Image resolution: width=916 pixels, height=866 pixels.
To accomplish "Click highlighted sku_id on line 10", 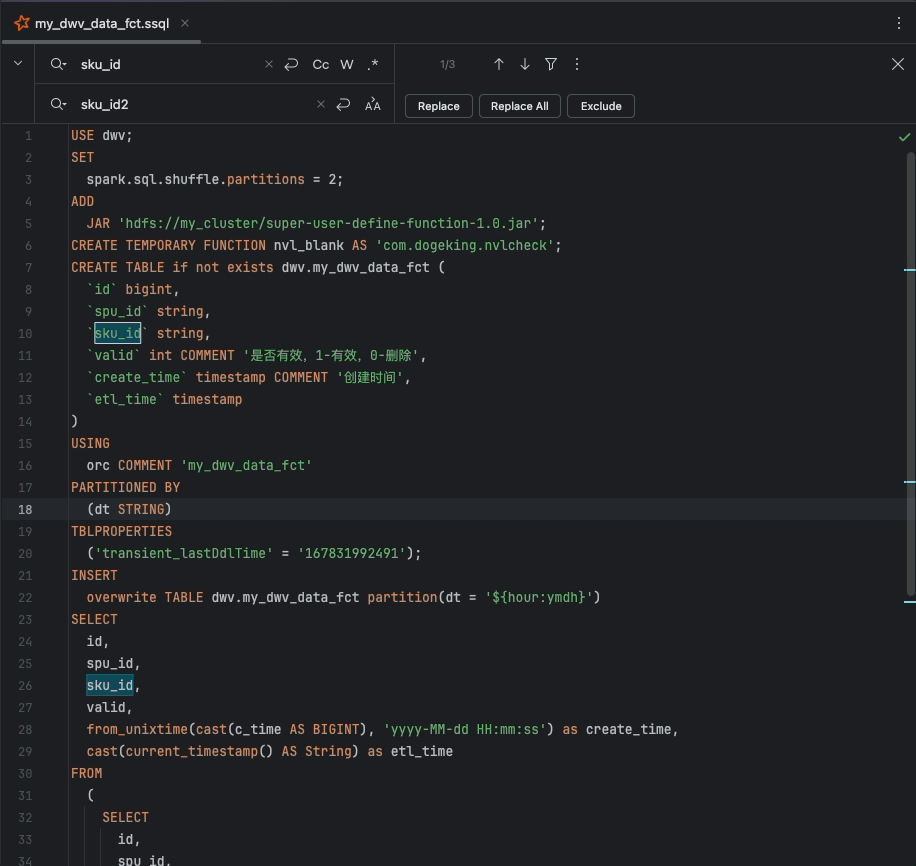I will [117, 333].
